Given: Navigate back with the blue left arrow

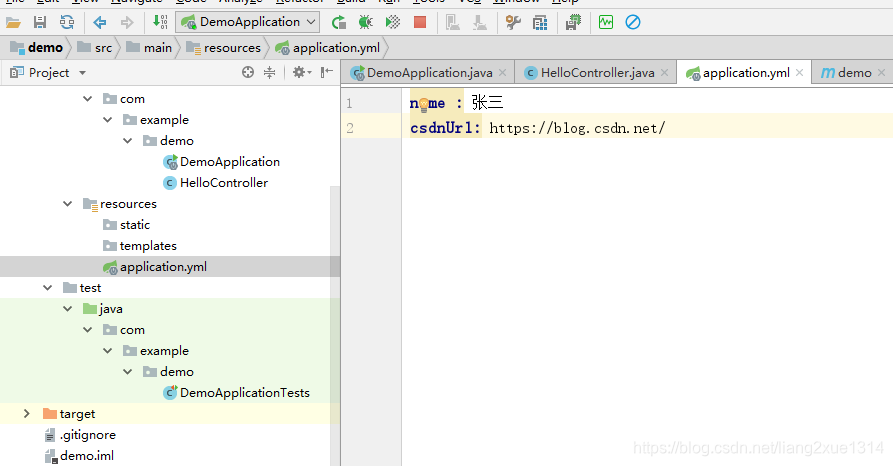Looking at the screenshot, I should (100, 23).
